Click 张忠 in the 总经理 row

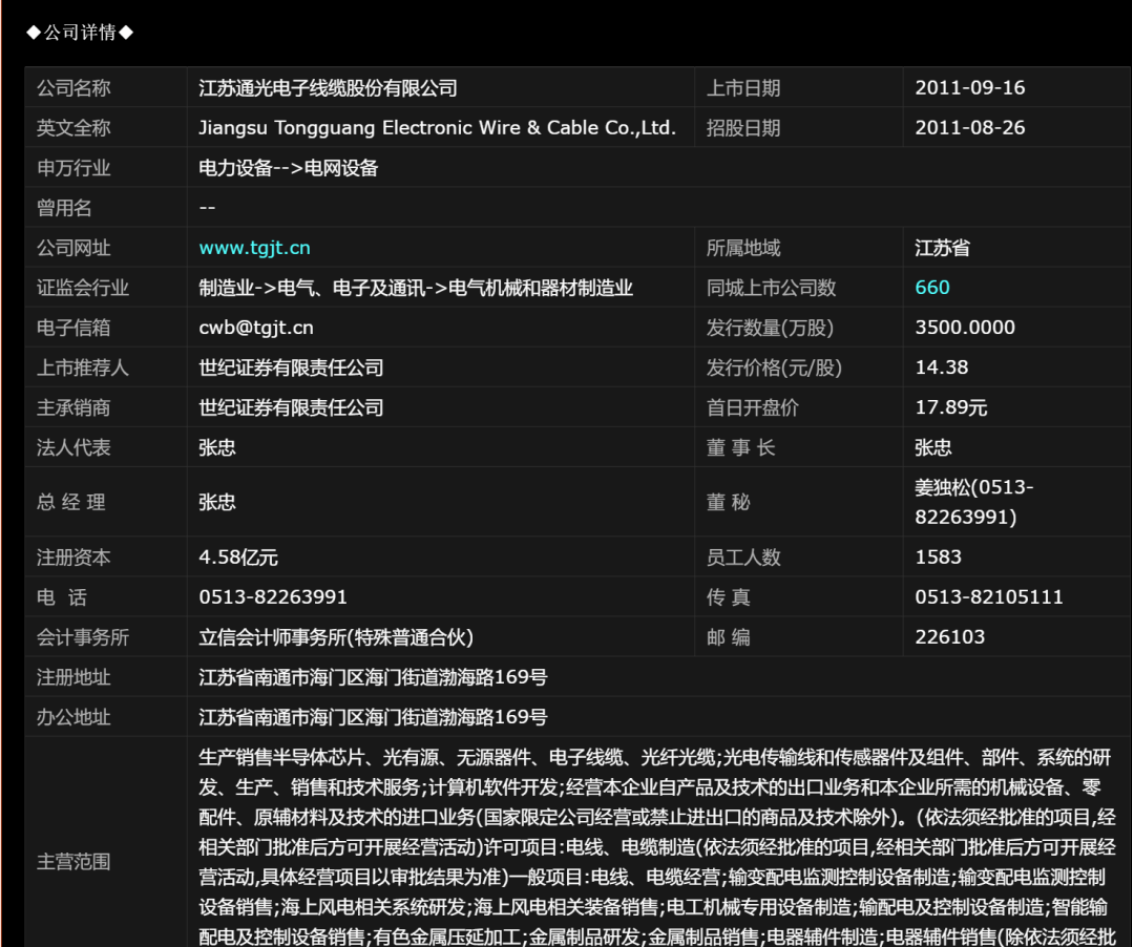coord(217,502)
